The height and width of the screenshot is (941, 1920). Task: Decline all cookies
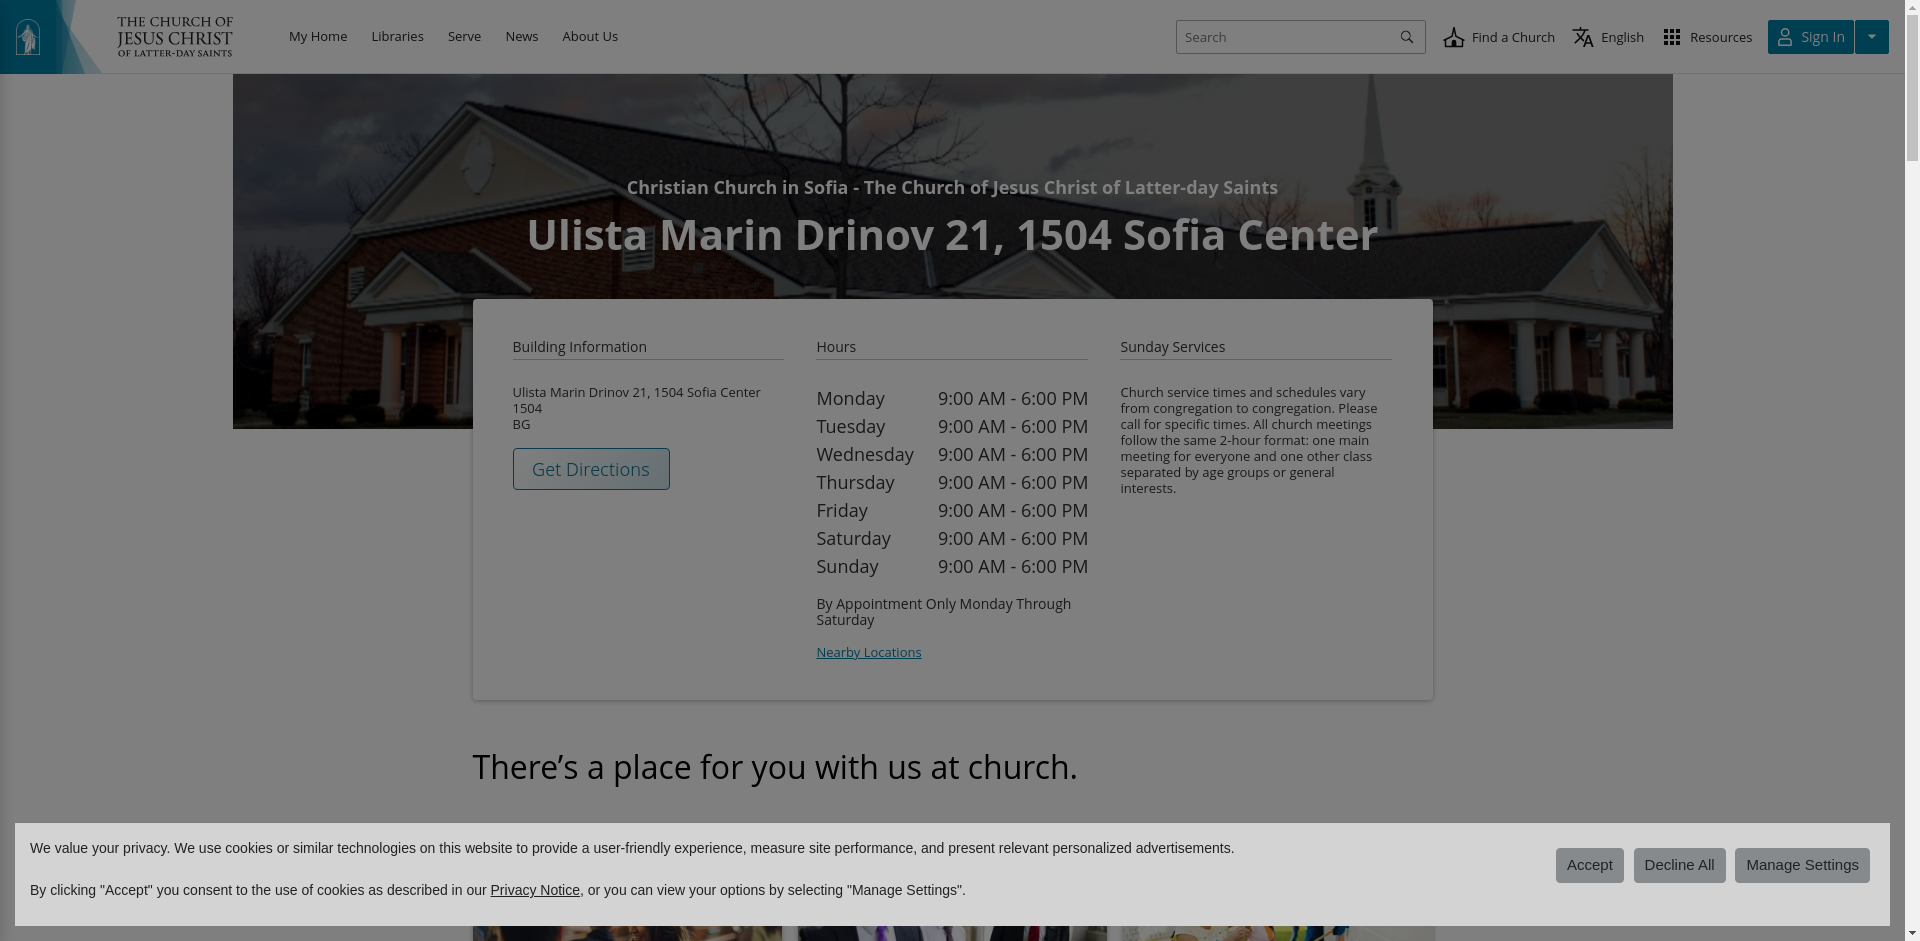point(1679,866)
